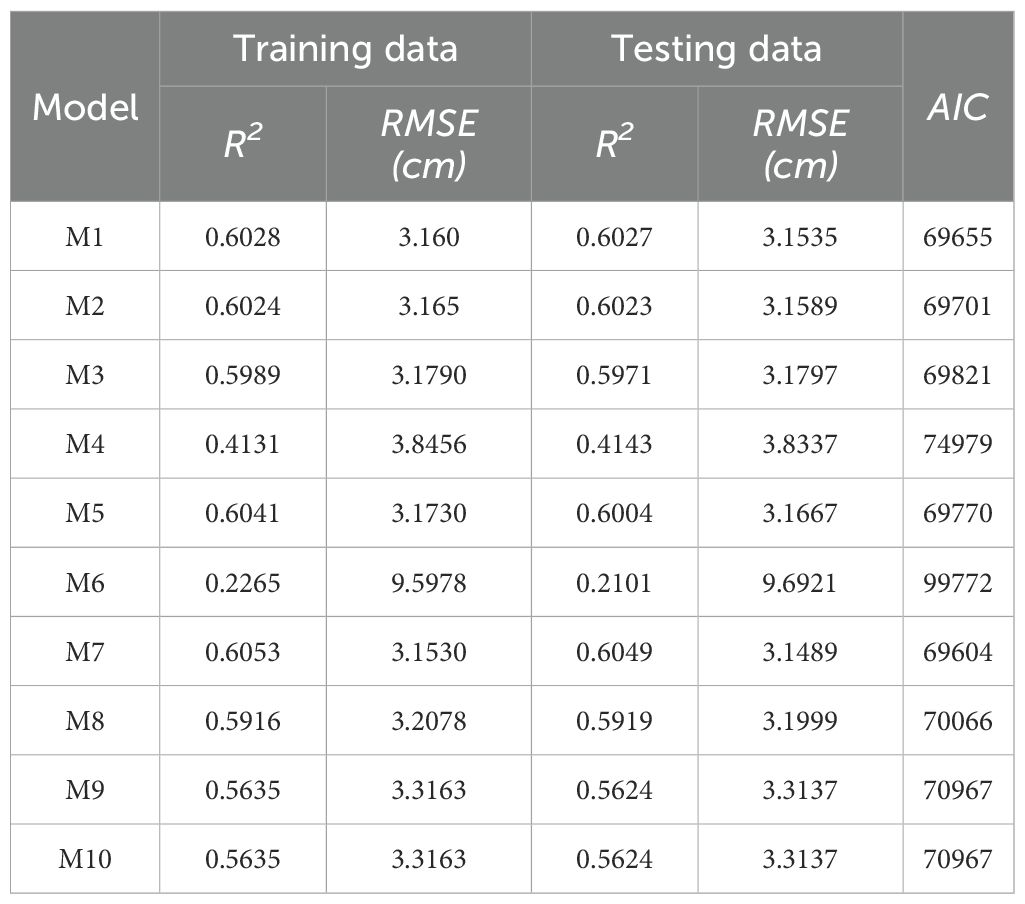
Task: Click the Training data RMSE (cm) header
Action: pyautogui.click(x=429, y=144)
